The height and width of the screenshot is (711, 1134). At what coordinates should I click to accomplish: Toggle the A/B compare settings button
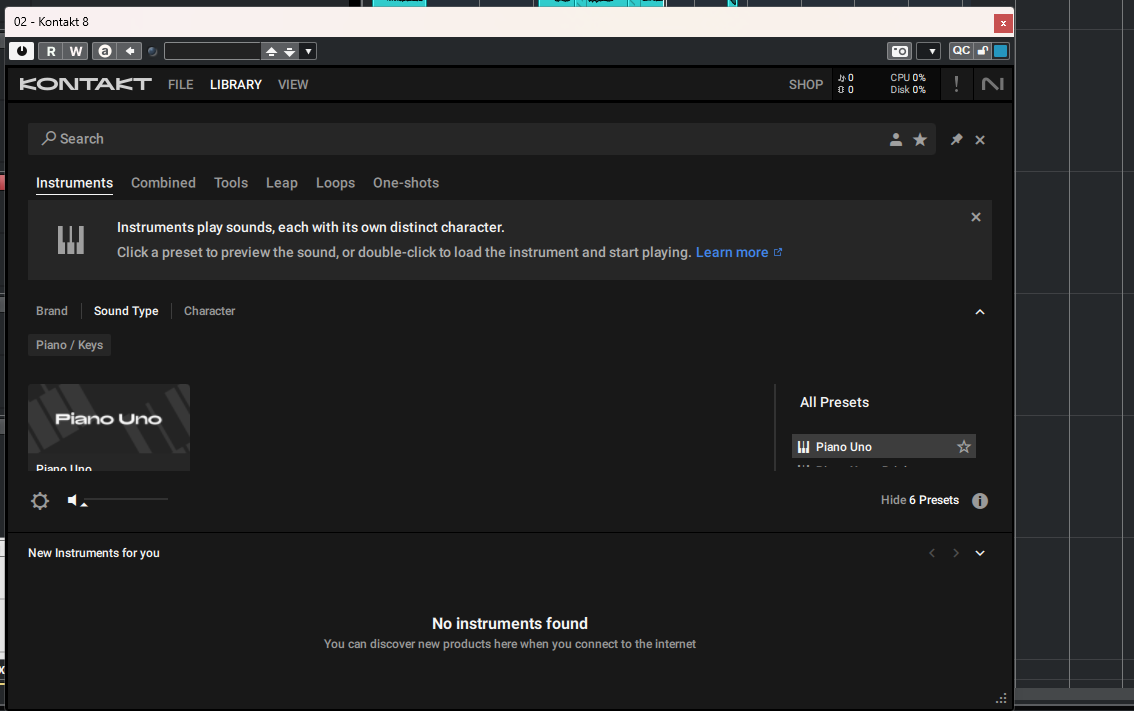pyautogui.click(x=105, y=51)
